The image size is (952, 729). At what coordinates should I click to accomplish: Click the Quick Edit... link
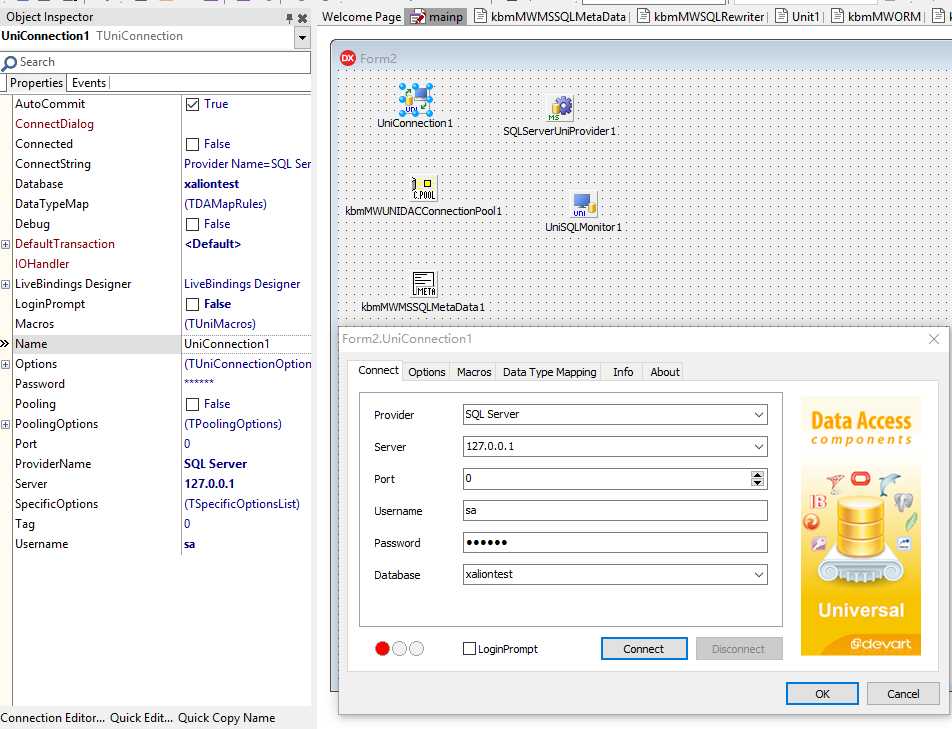[x=141, y=718]
